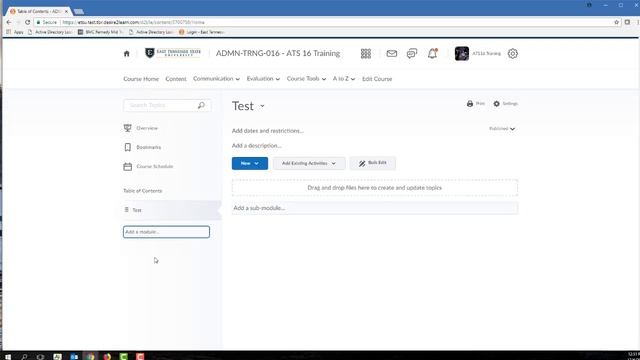Image resolution: width=640 pixels, height=360 pixels.
Task: Click the Course Schedule calendar icon
Action: pyautogui.click(x=128, y=167)
